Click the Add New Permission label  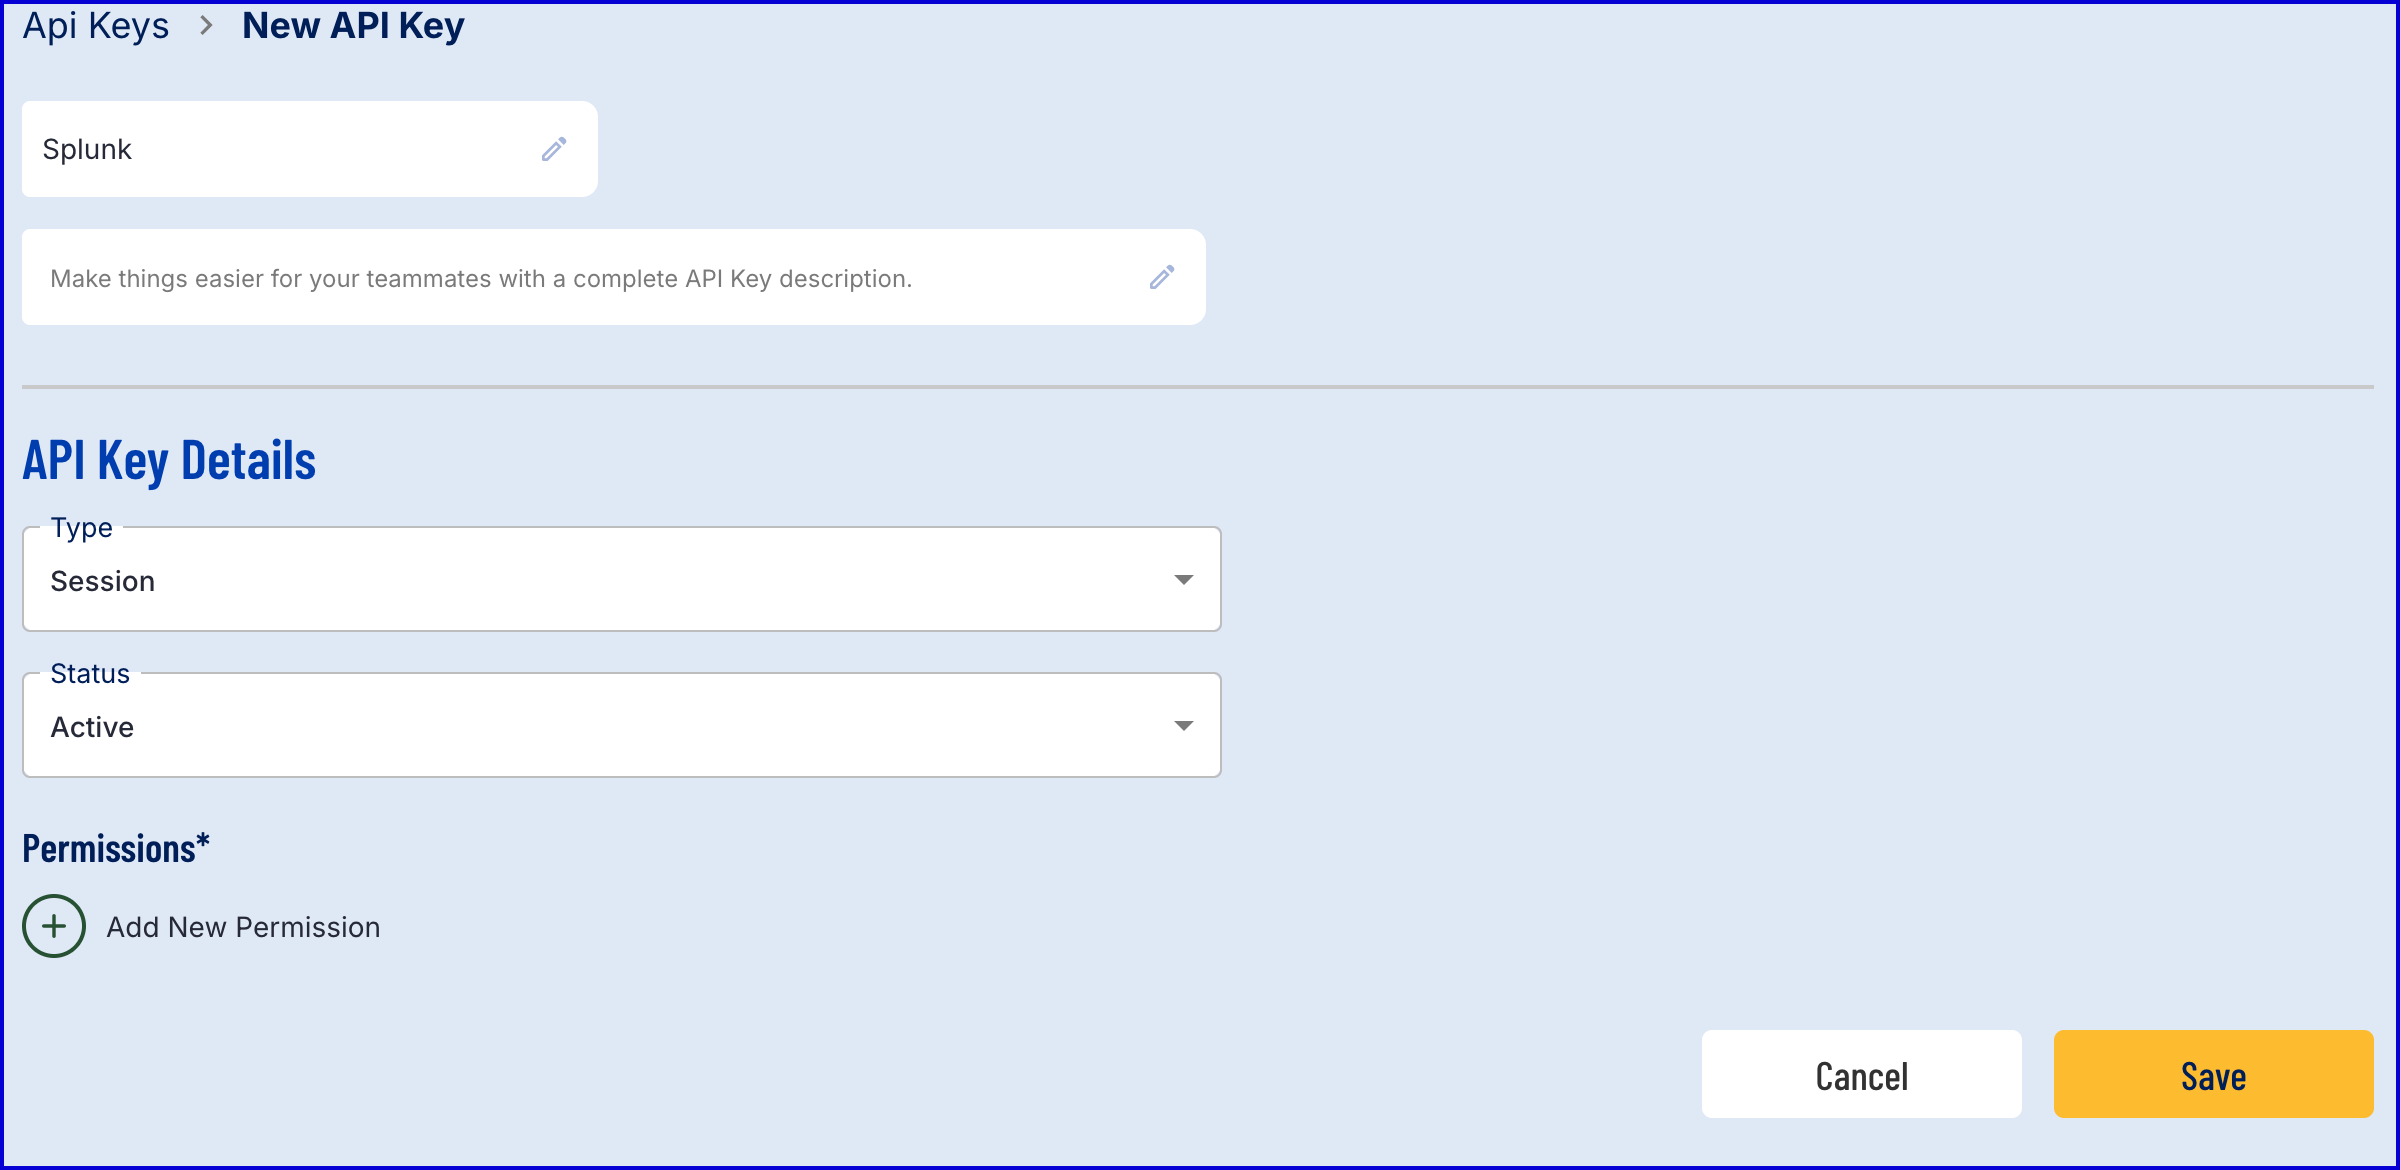(243, 927)
